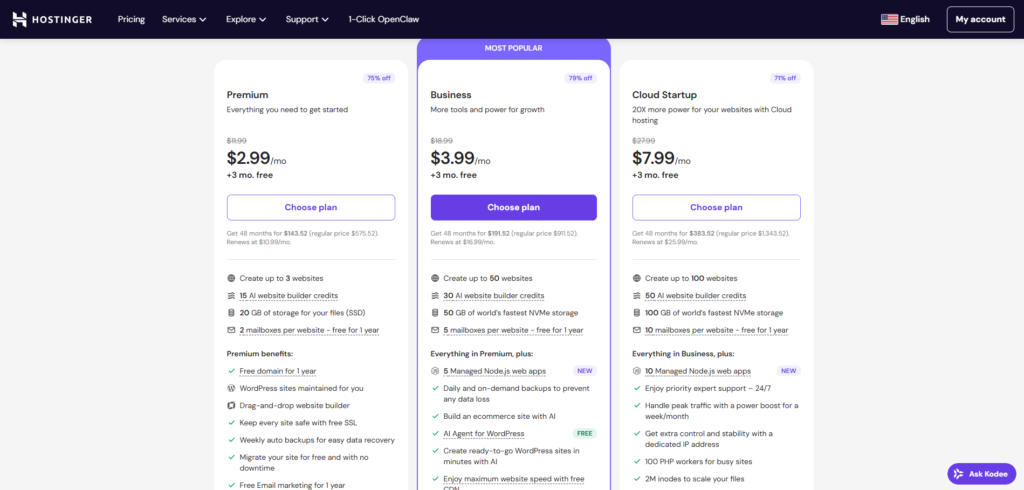Click the Managed Node.js icon in Business plan

pos(435,370)
